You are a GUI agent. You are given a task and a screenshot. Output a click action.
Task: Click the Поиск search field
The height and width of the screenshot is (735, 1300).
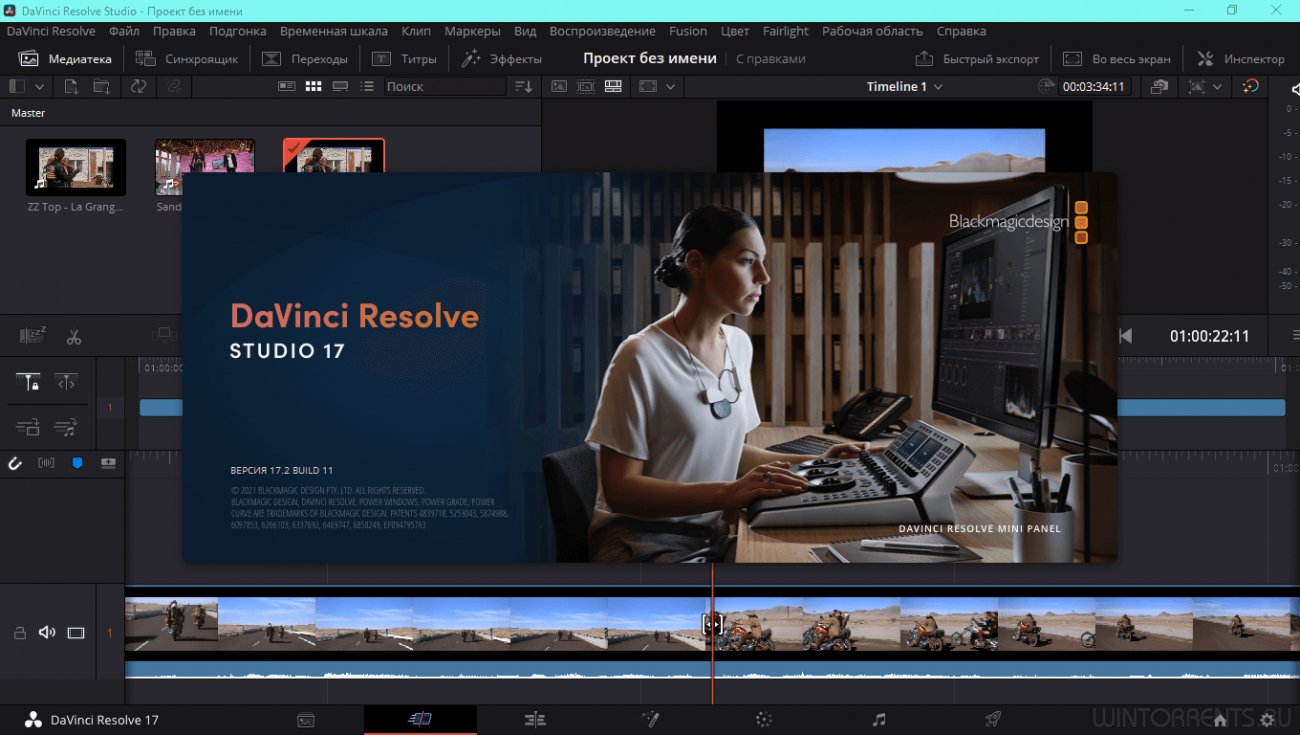[445, 87]
